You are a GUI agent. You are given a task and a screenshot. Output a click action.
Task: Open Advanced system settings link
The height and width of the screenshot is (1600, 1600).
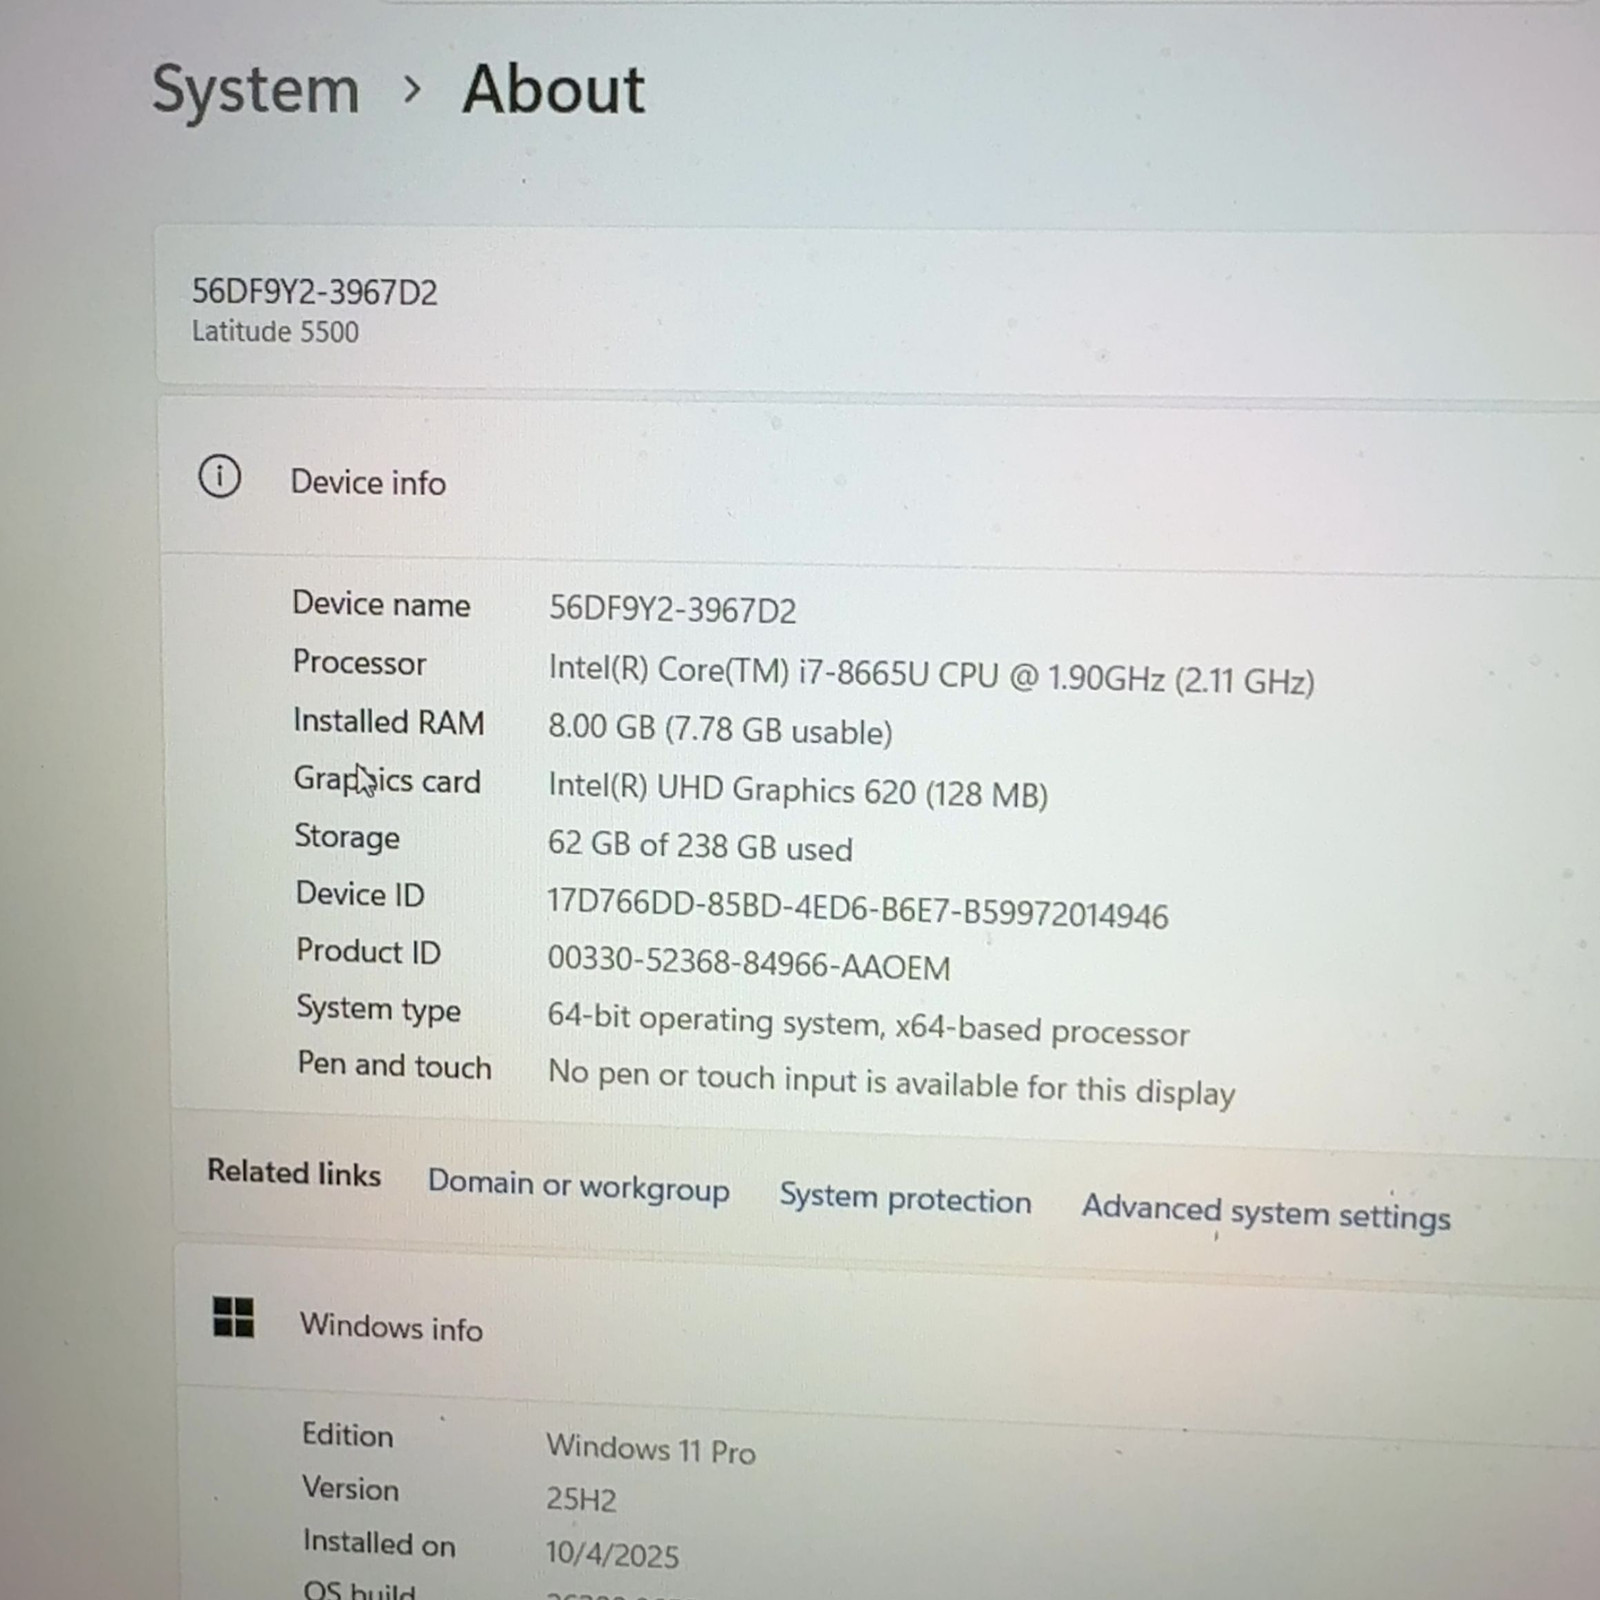click(1266, 1212)
